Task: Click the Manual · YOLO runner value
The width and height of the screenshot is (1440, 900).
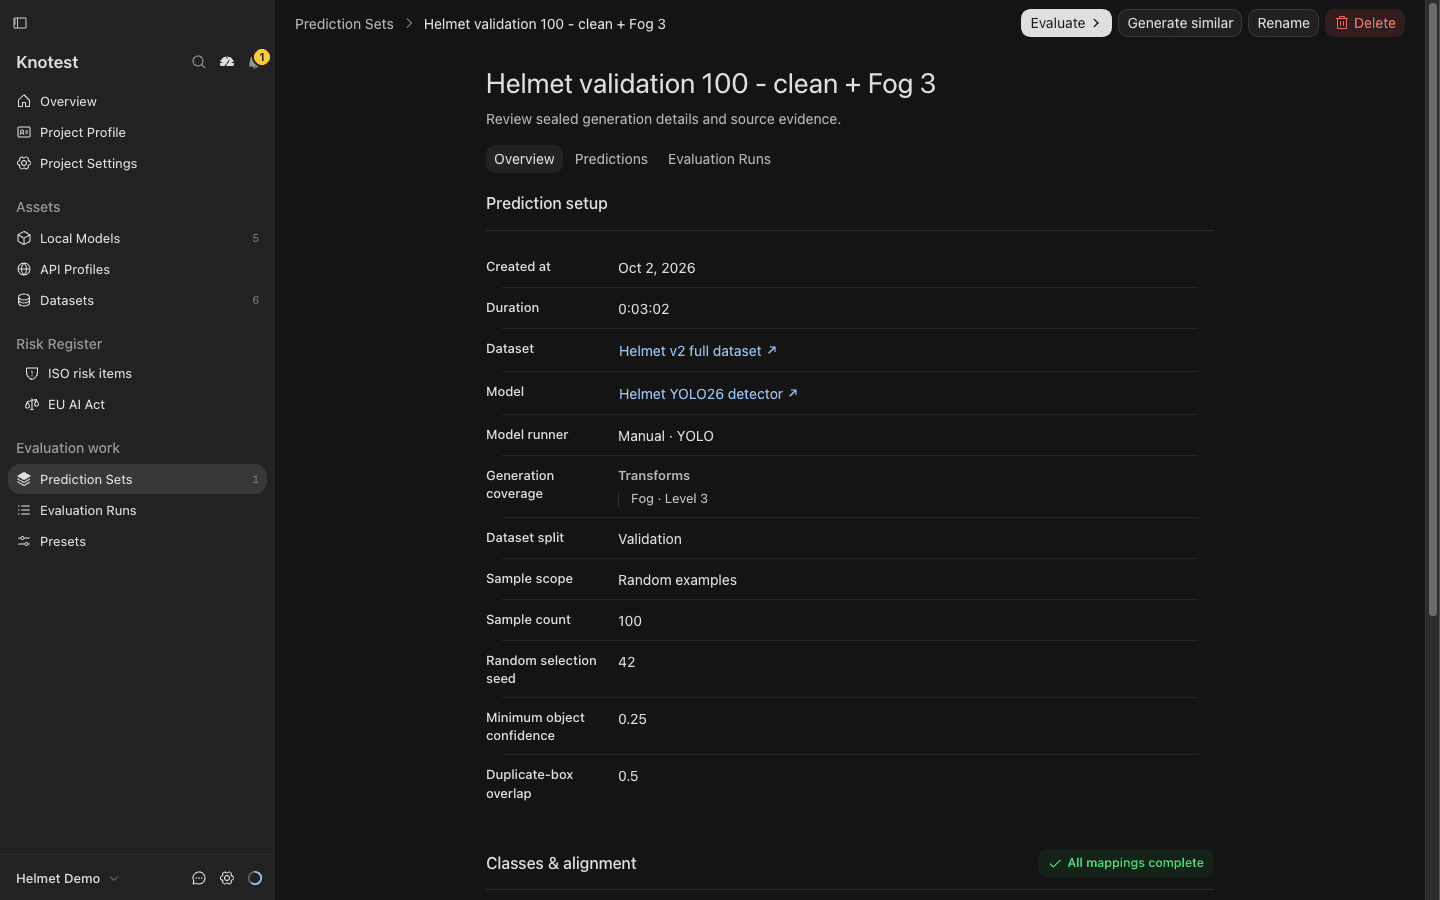Action: click(x=665, y=436)
